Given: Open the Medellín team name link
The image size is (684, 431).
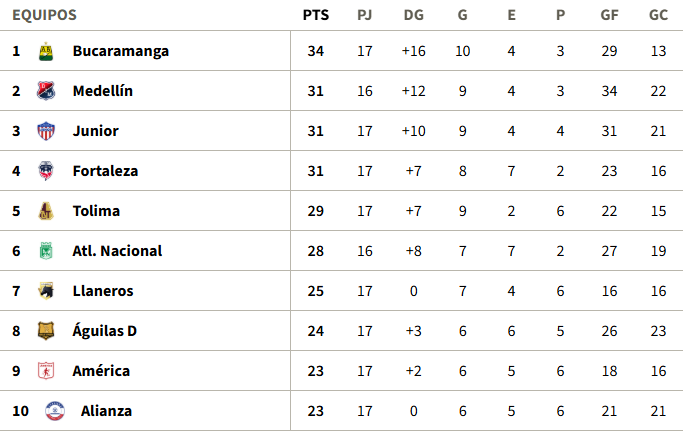Looking at the screenshot, I should 103,91.
